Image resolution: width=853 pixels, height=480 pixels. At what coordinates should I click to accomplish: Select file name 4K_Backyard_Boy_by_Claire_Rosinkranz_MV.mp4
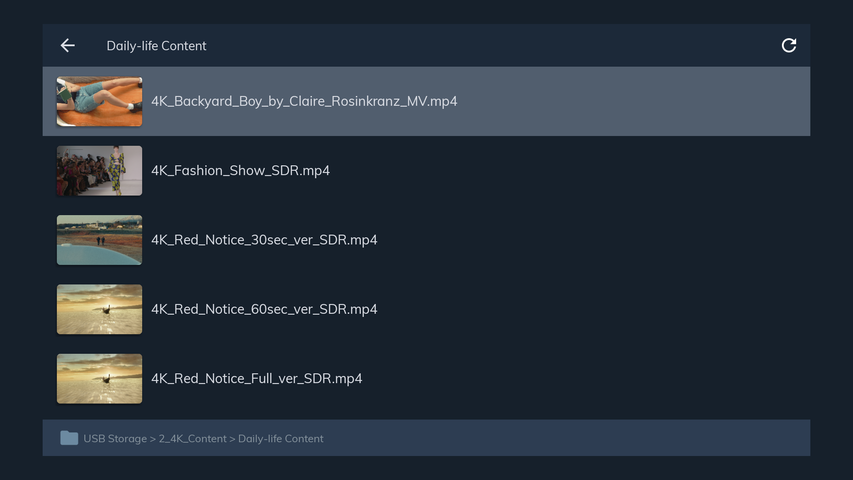point(304,101)
